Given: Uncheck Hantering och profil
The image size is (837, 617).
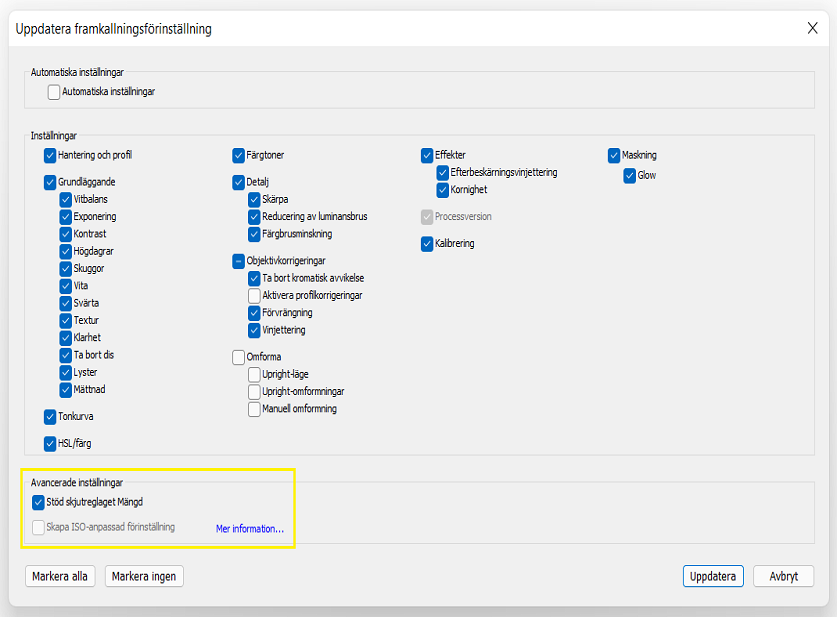Looking at the screenshot, I should (50, 156).
